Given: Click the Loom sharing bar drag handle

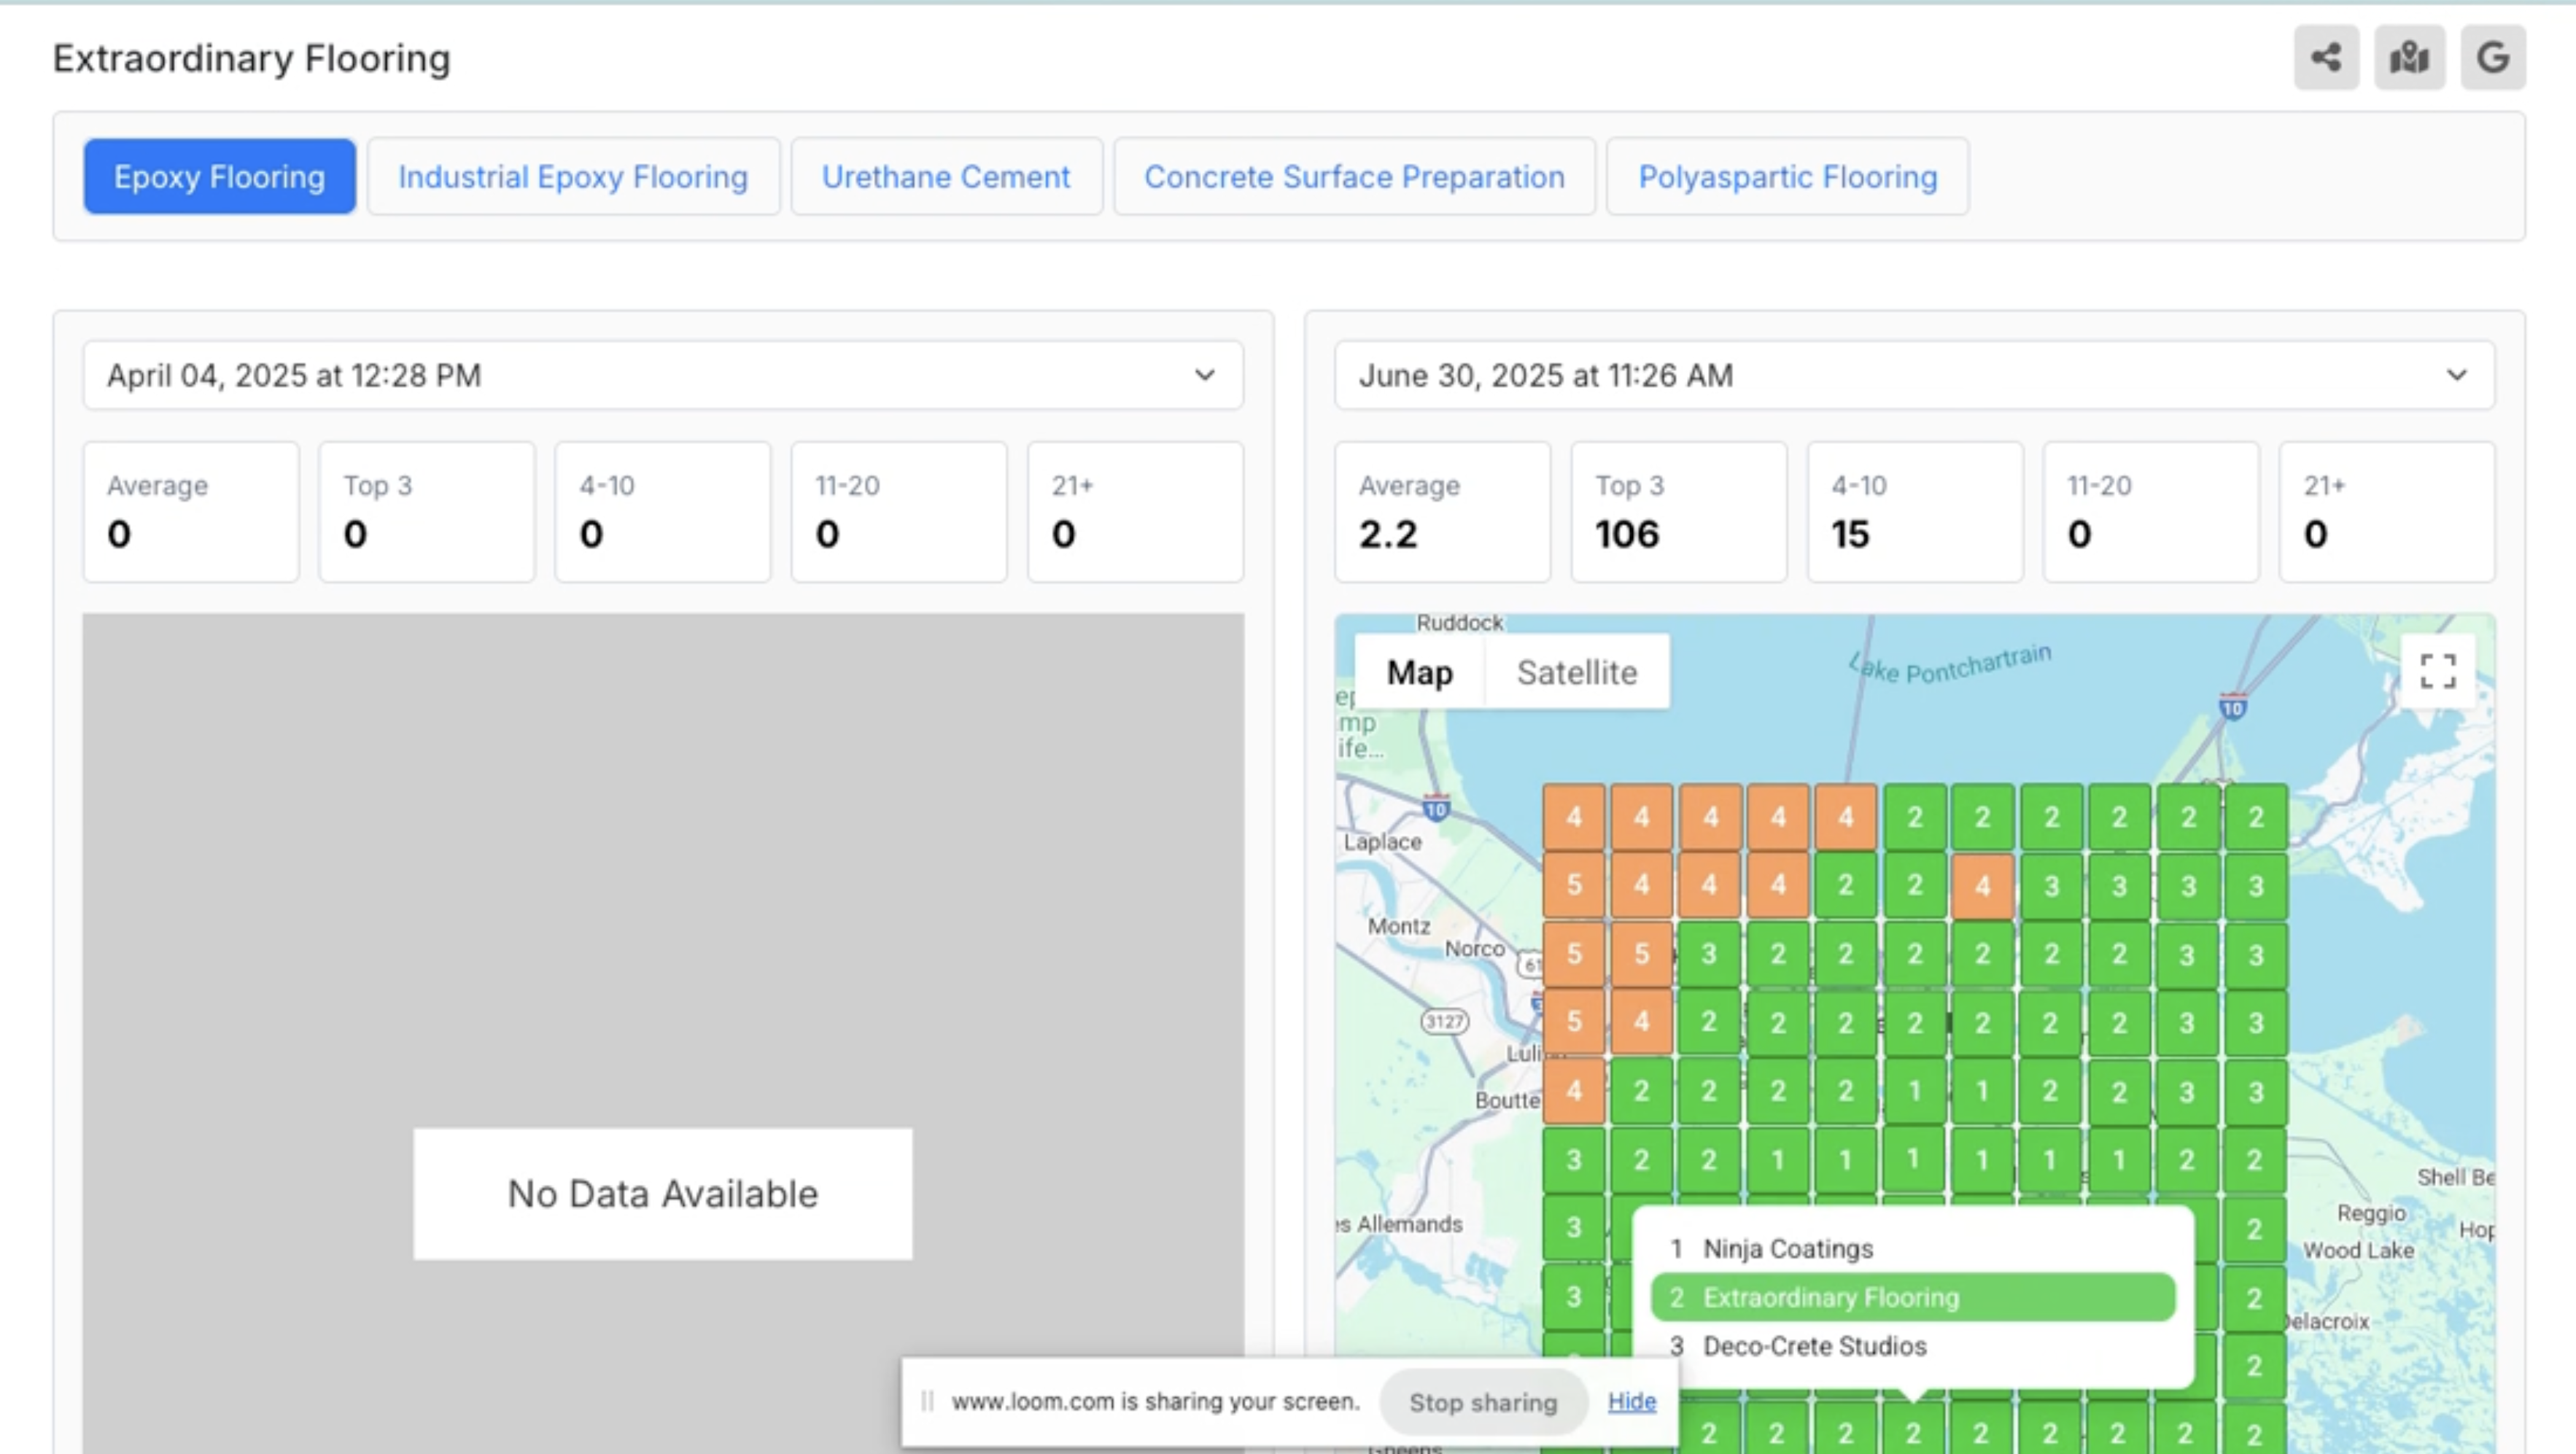Looking at the screenshot, I should pyautogui.click(x=927, y=1401).
